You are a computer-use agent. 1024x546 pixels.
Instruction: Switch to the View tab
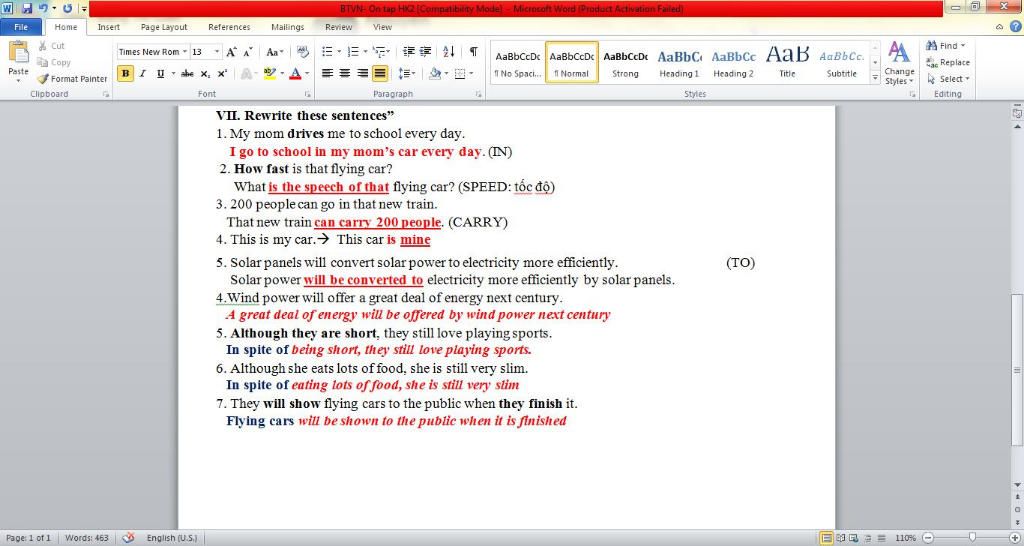pos(382,27)
